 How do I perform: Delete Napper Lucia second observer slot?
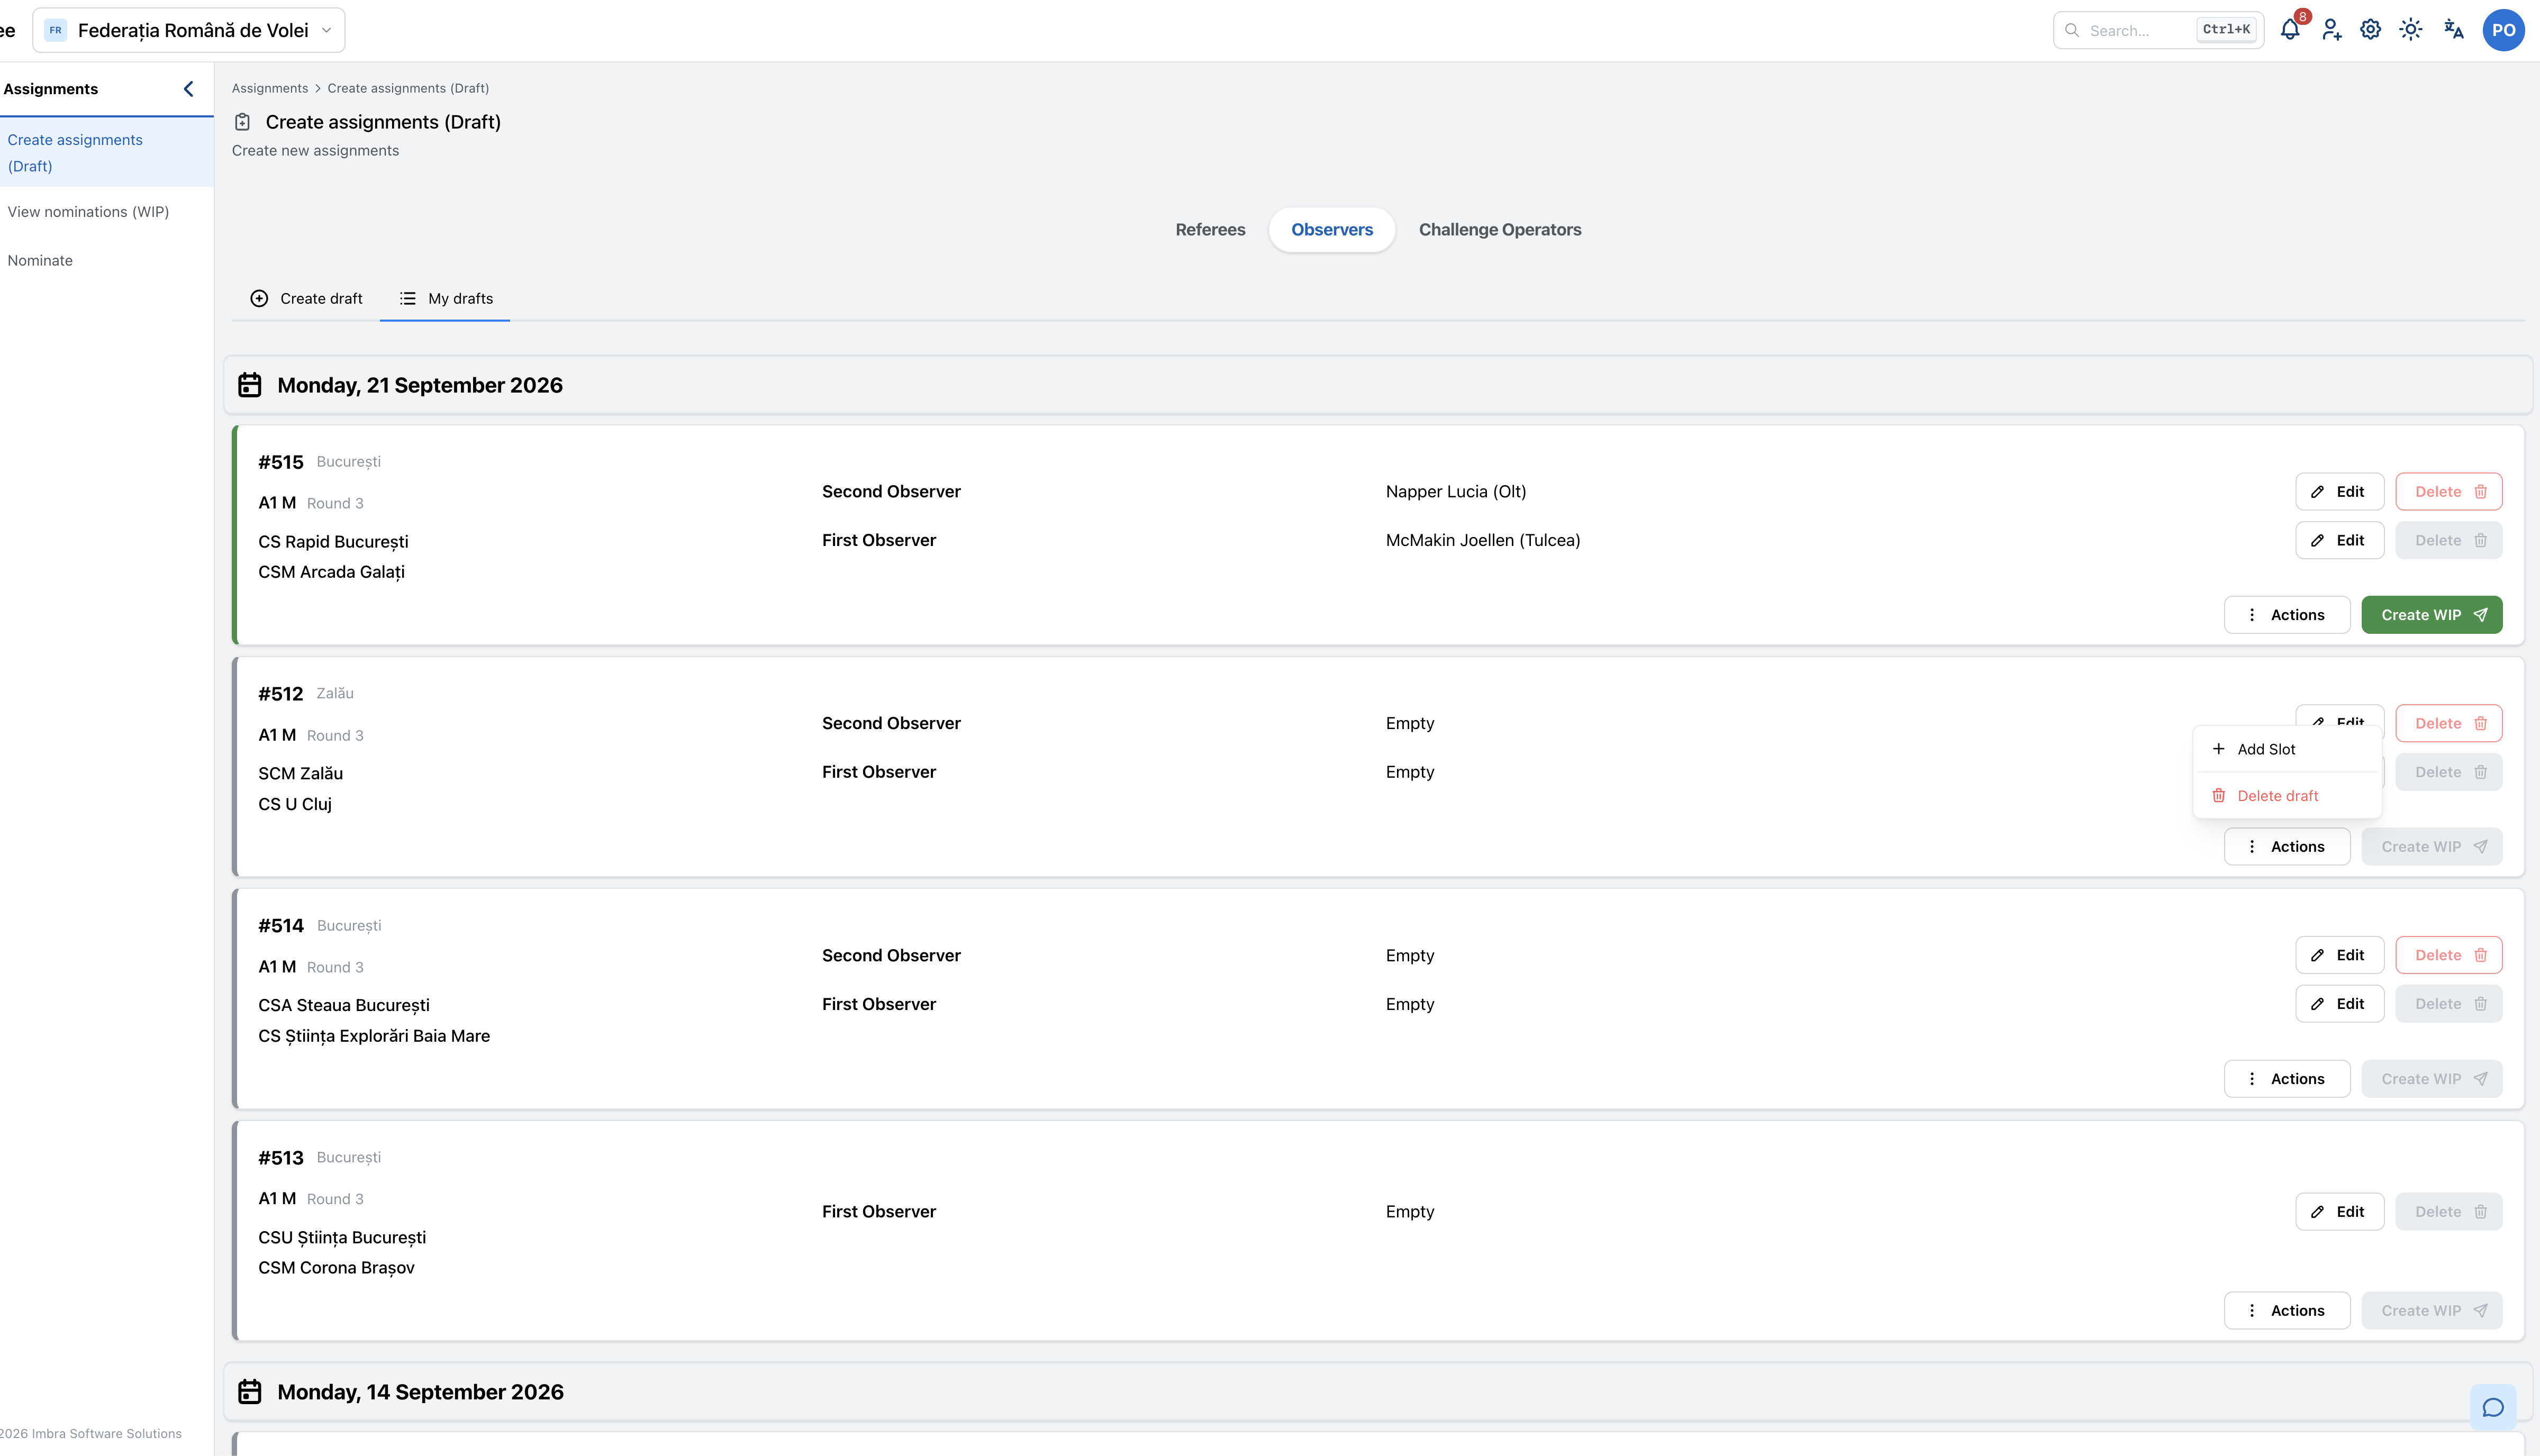coord(2449,492)
